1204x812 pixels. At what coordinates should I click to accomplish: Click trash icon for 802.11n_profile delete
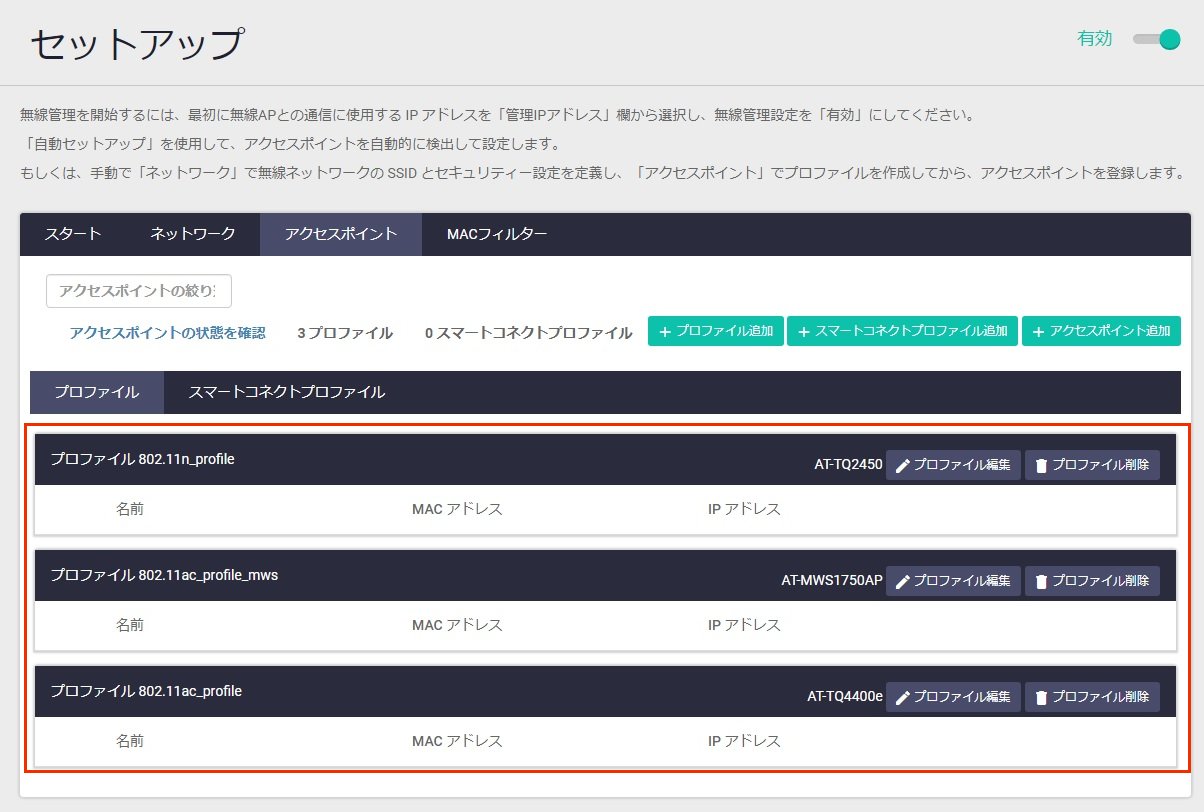tap(1041, 466)
